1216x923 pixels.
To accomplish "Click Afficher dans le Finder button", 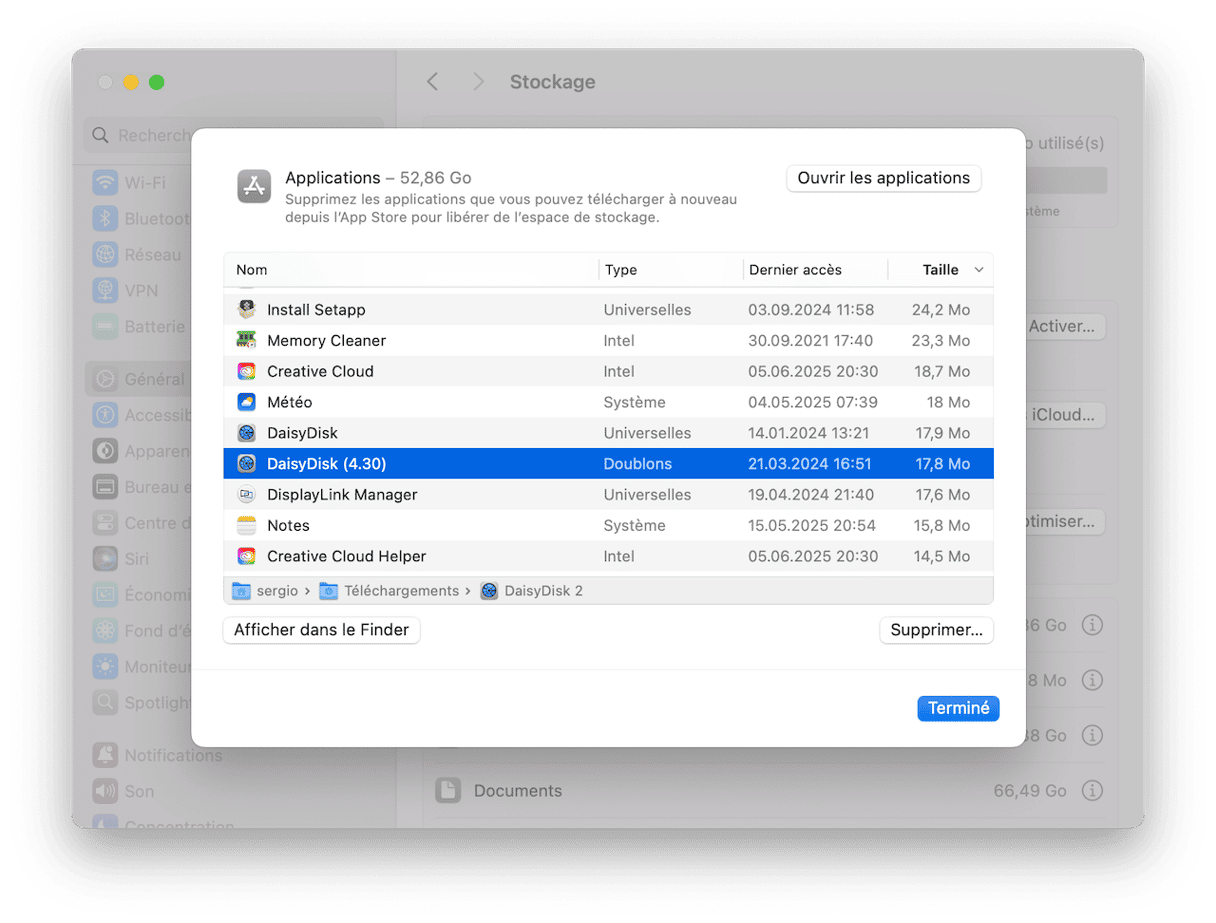I will pyautogui.click(x=321, y=630).
